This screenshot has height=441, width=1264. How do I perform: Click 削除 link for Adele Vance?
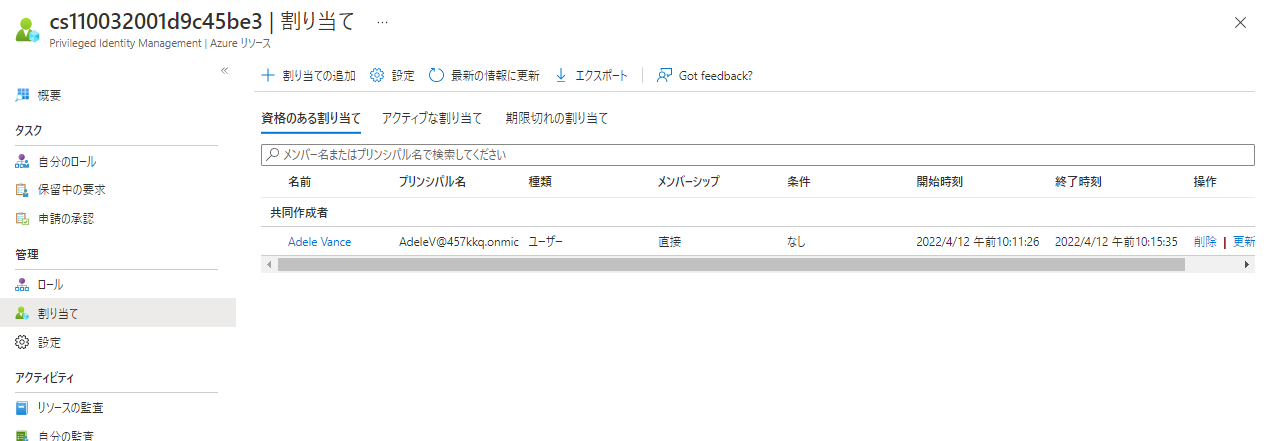pos(1205,241)
